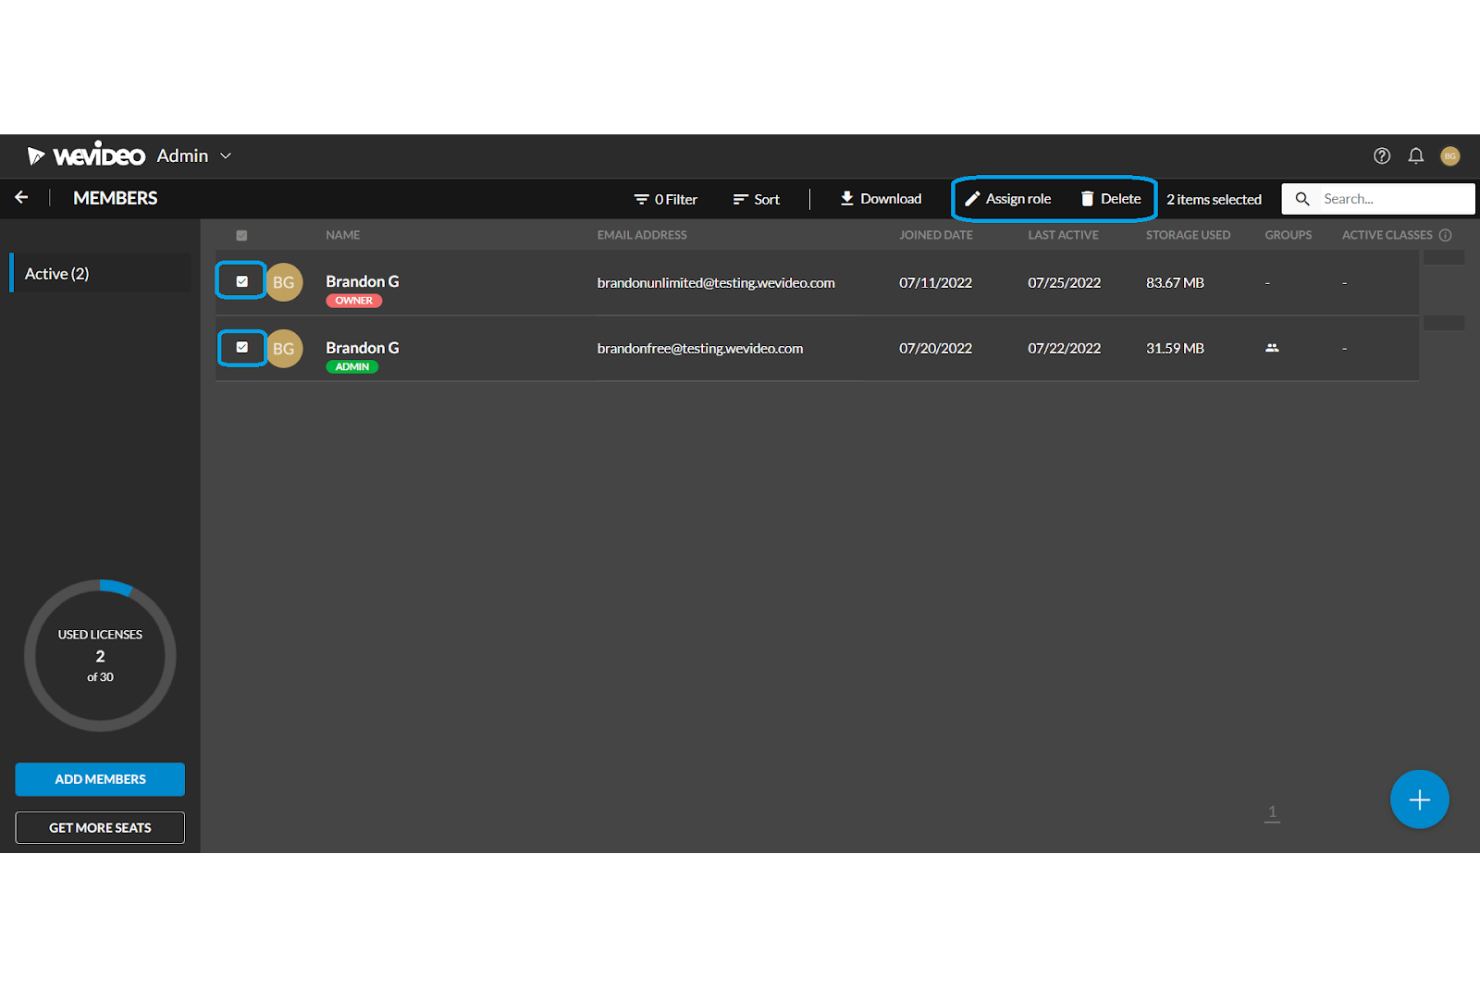Click the BG avatar of the owner row
Viewport: 1480px width, 987px height.
click(284, 282)
